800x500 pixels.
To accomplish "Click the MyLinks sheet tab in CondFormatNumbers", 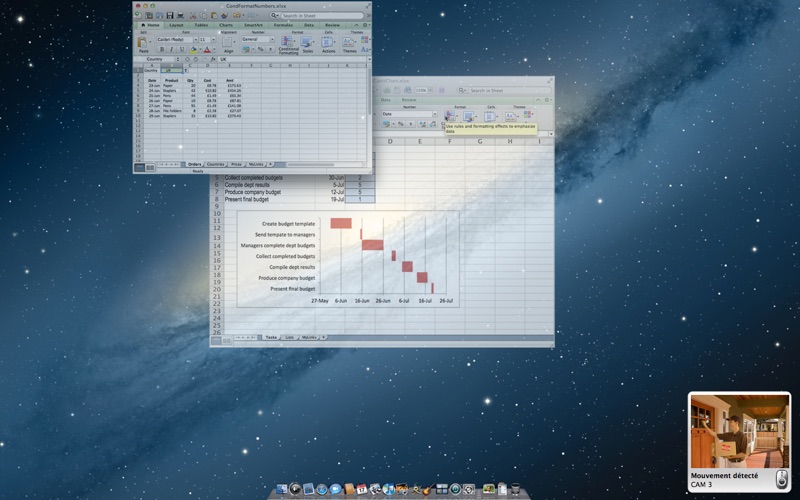I will tap(256, 164).
